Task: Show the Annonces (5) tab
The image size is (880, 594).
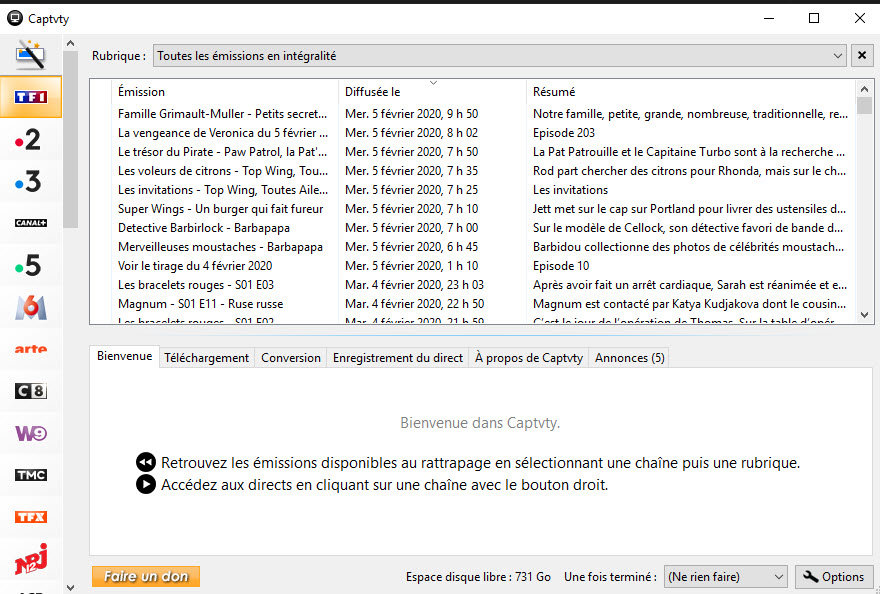Action: point(629,357)
